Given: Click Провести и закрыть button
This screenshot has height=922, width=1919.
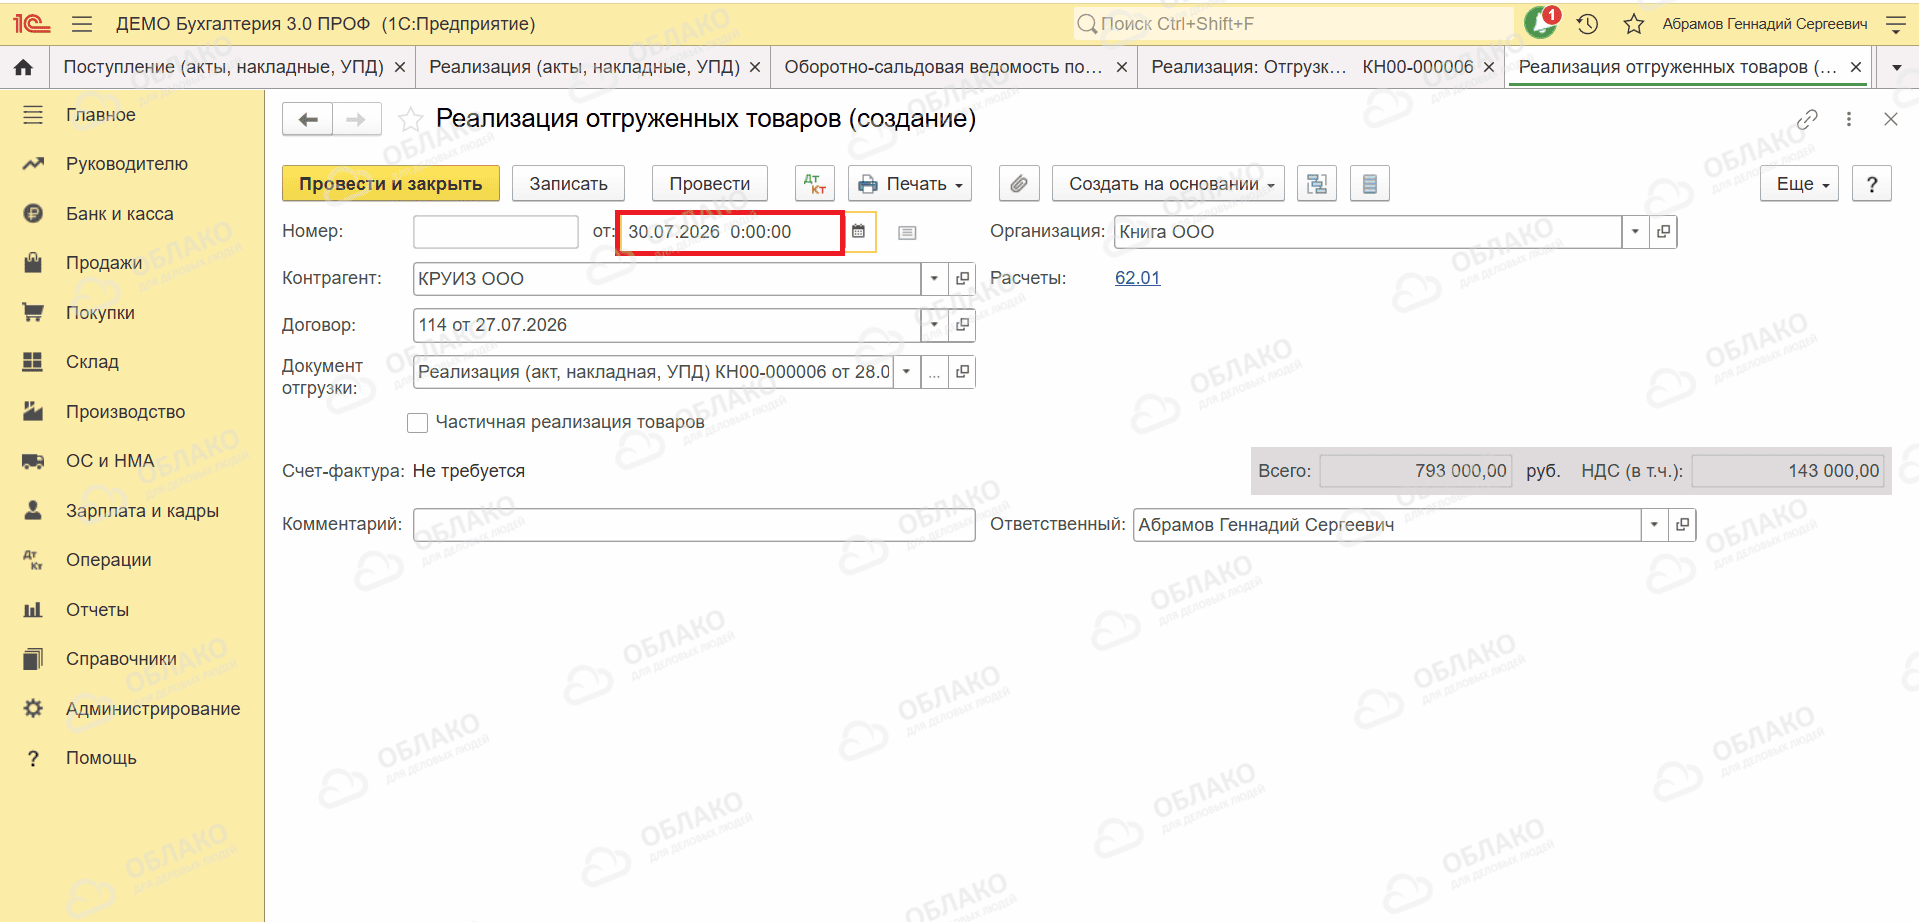Looking at the screenshot, I should point(391,184).
